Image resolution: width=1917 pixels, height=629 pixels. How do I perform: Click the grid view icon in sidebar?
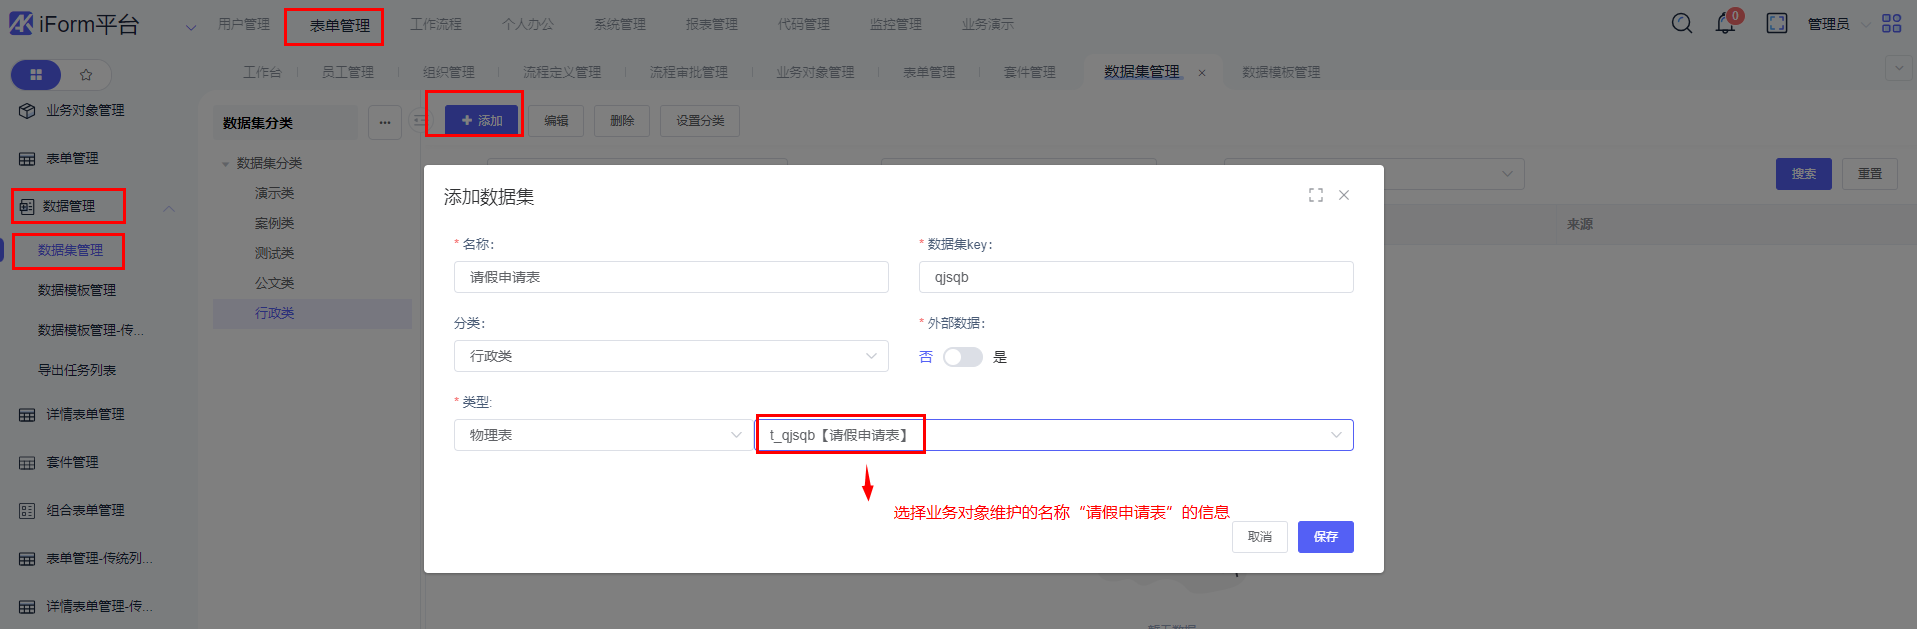coord(36,75)
